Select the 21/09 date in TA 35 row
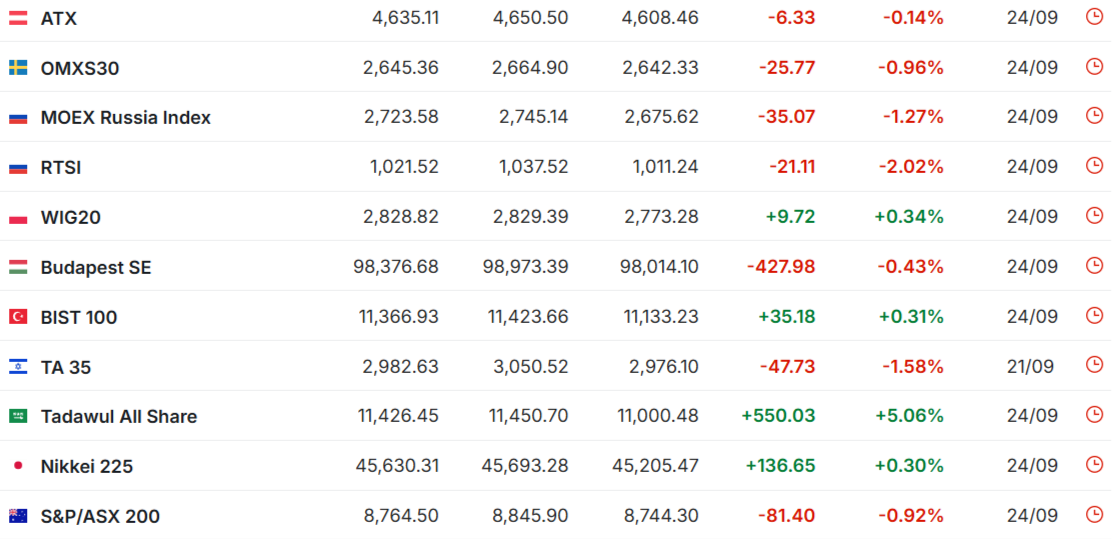 point(1030,366)
